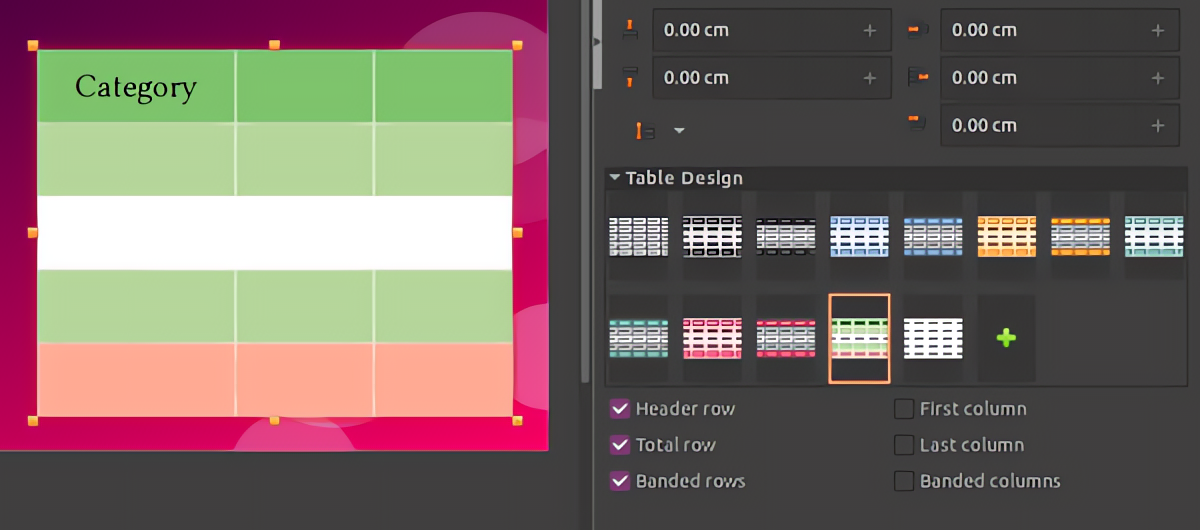This screenshot has width=1200, height=530.
Task: Select the currently highlighted green table design
Action: pyautogui.click(x=859, y=338)
